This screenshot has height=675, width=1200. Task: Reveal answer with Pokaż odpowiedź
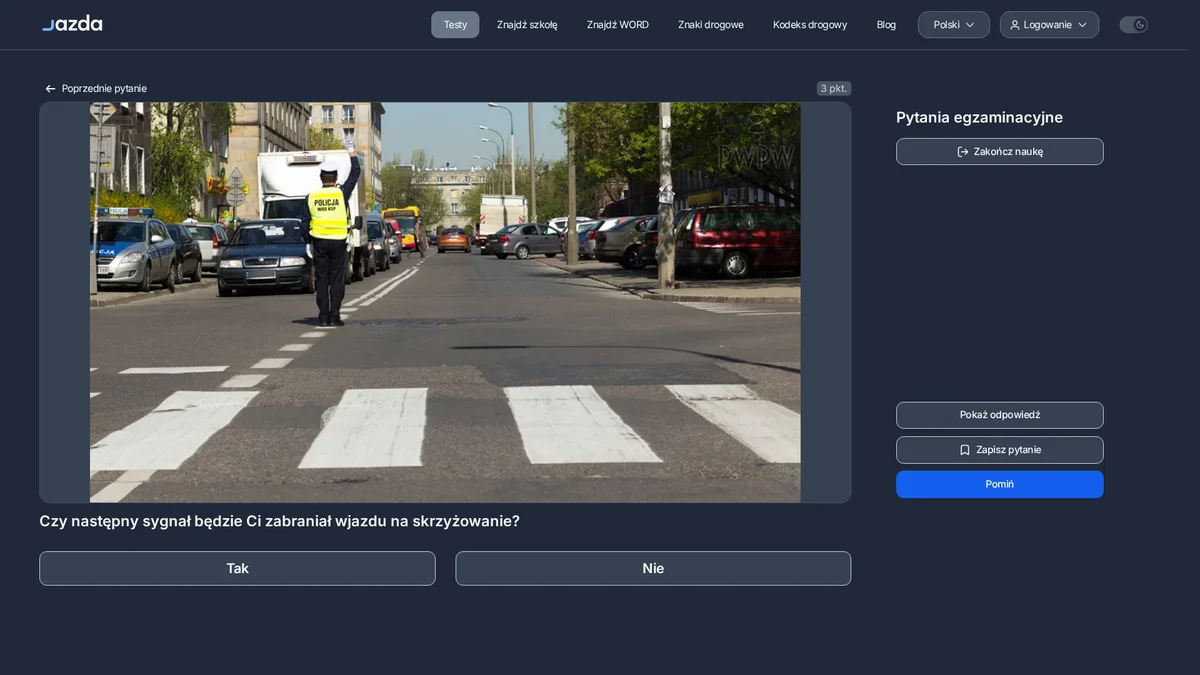point(1000,415)
